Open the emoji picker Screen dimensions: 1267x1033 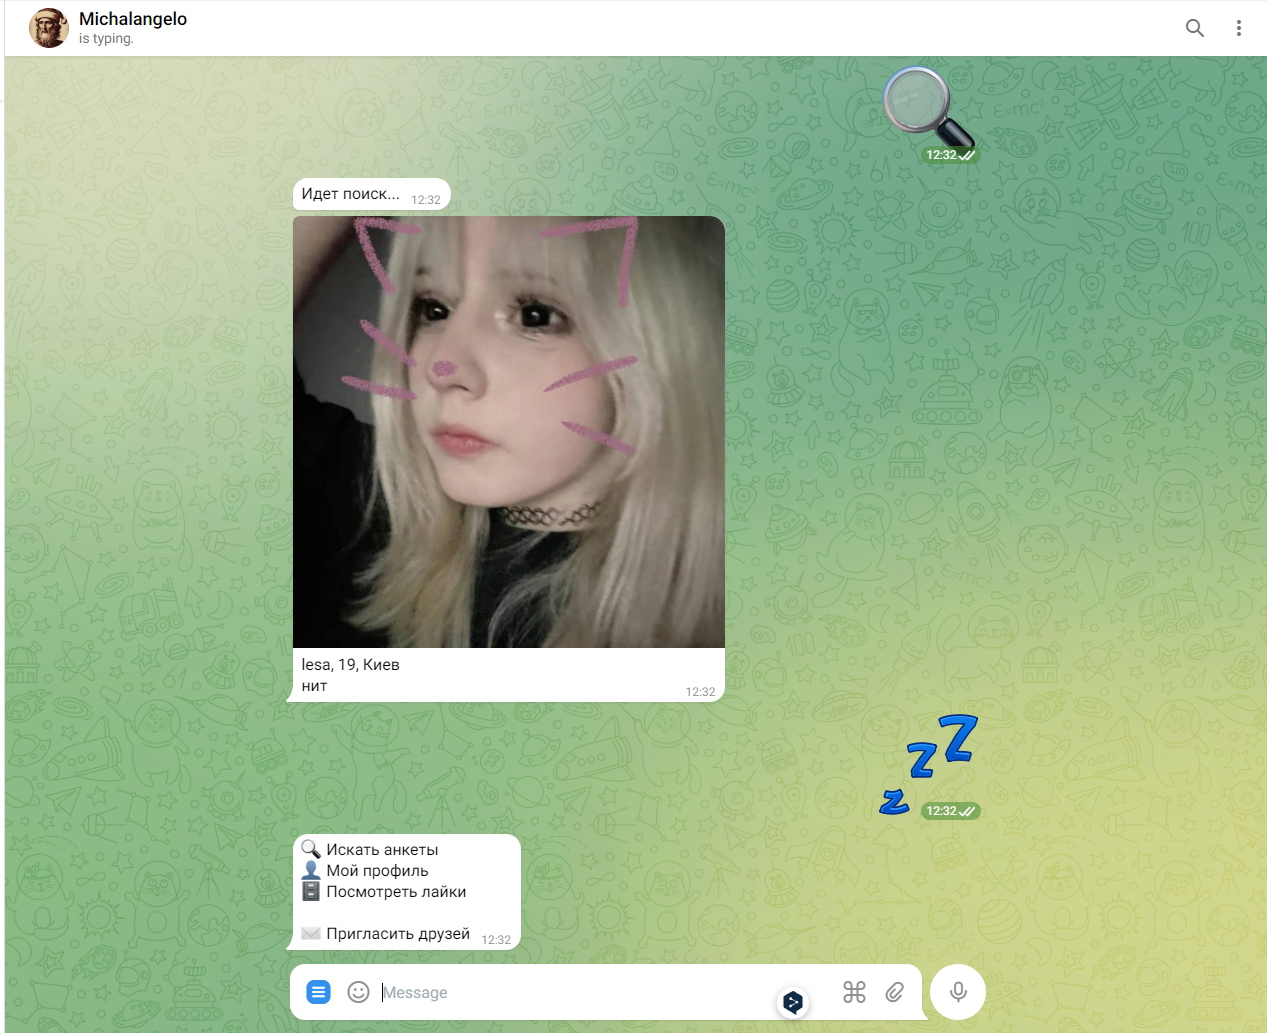(358, 992)
